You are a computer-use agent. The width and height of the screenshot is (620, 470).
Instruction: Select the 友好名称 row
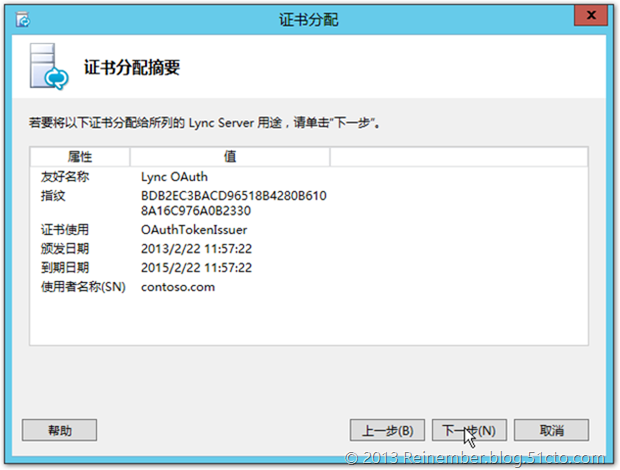[x=64, y=176]
